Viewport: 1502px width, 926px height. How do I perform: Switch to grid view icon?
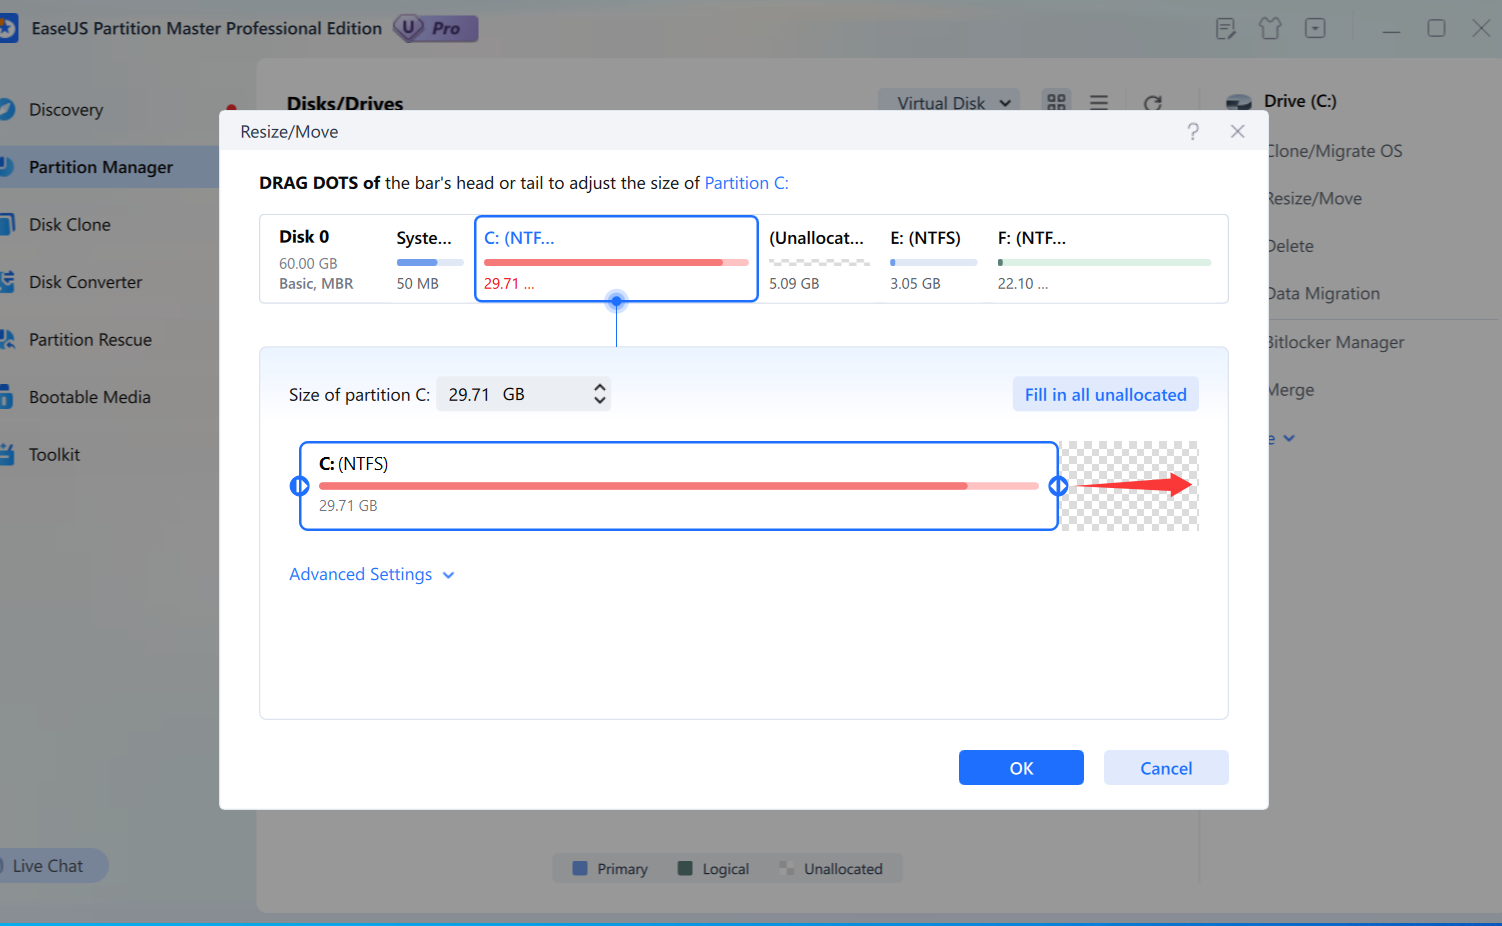tap(1056, 101)
